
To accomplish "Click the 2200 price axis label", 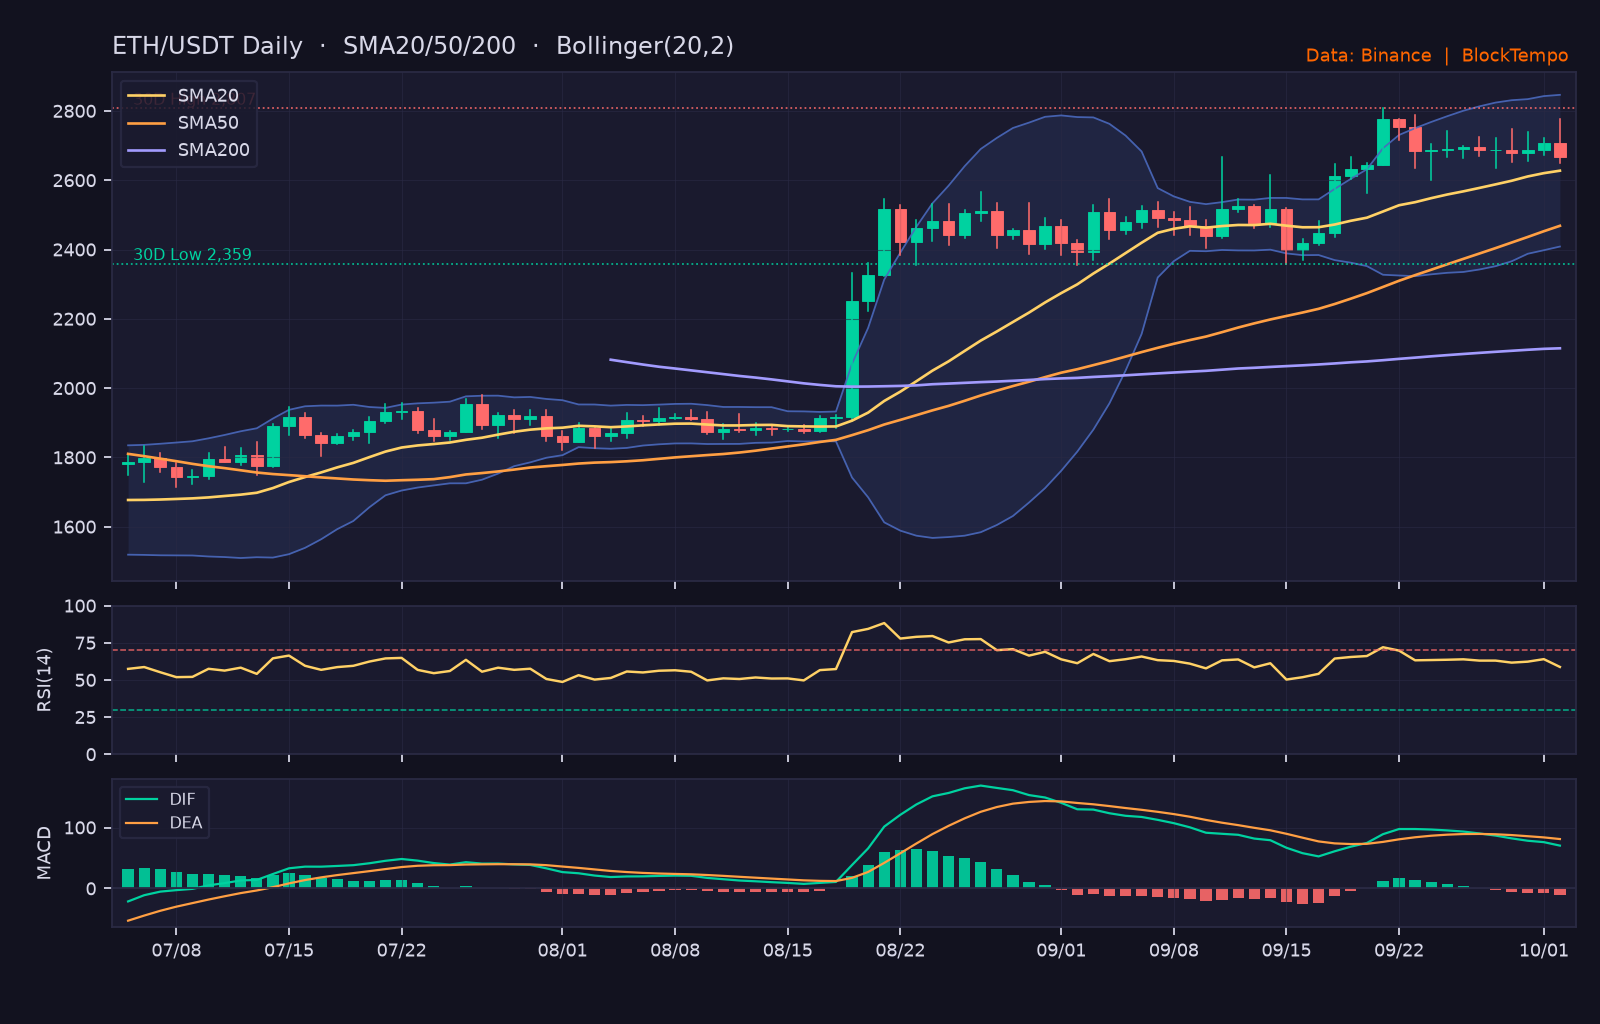I will [x=75, y=320].
